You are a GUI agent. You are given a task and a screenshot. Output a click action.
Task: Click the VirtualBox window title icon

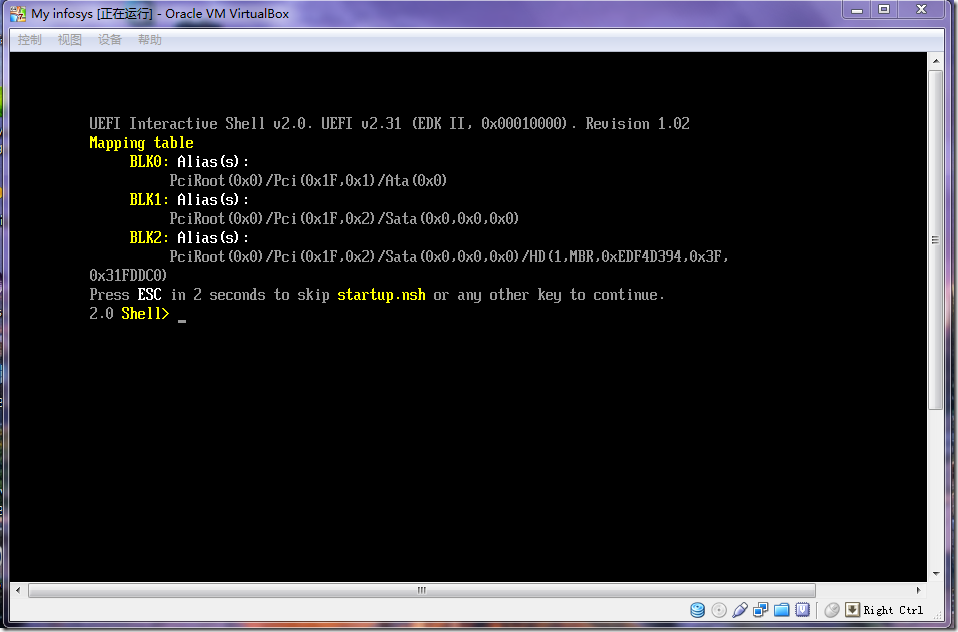click(x=18, y=13)
